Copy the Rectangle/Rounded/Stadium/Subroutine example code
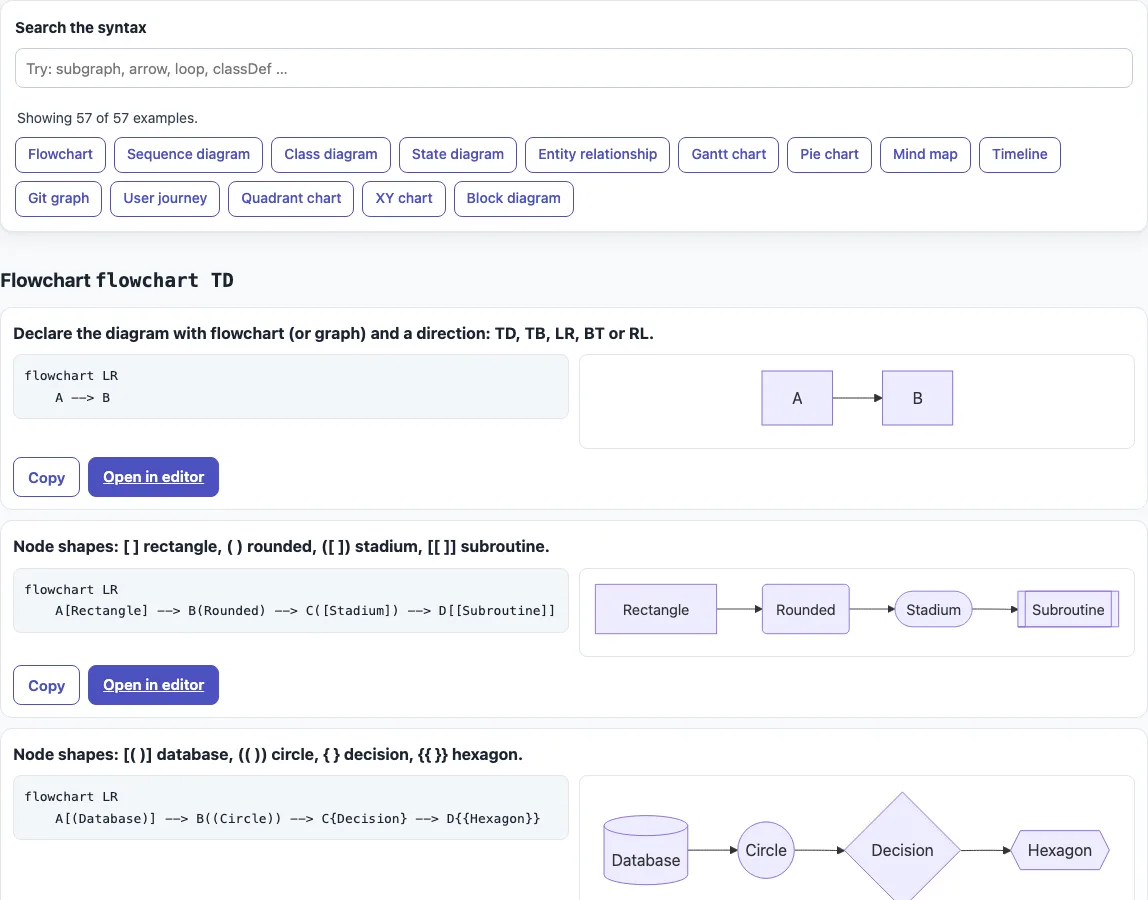This screenshot has width=1148, height=900. (x=46, y=685)
